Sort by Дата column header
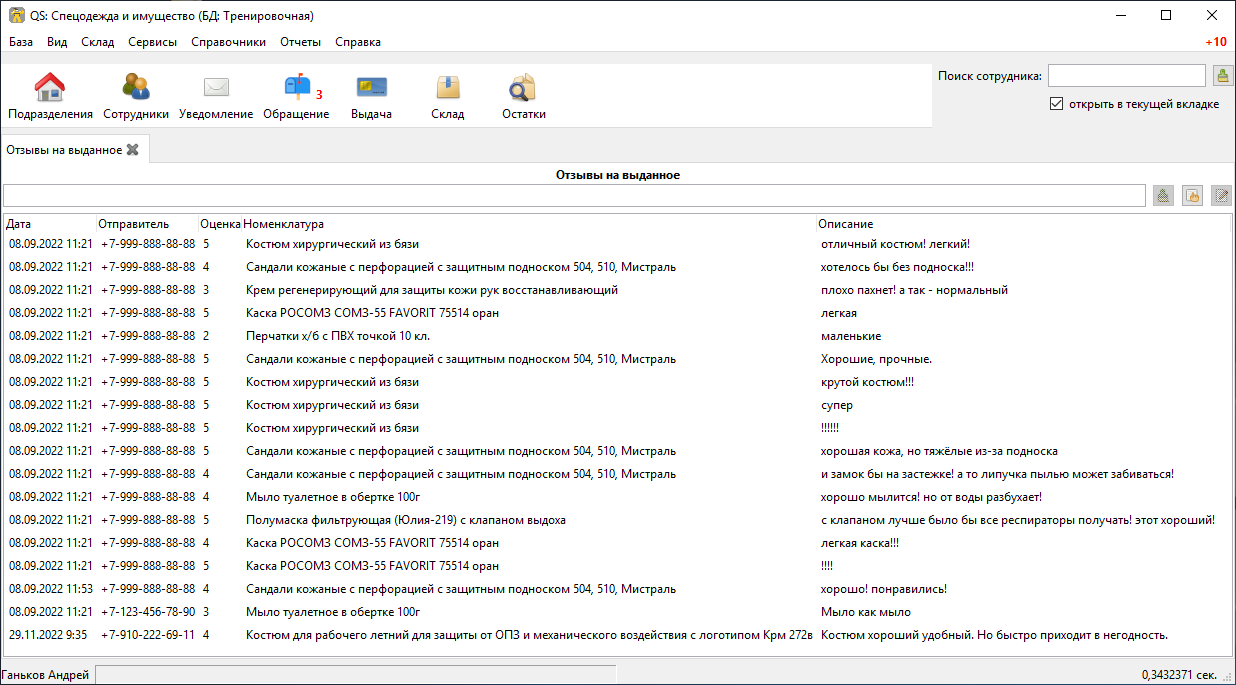This screenshot has width=1236, height=685. tap(50, 224)
